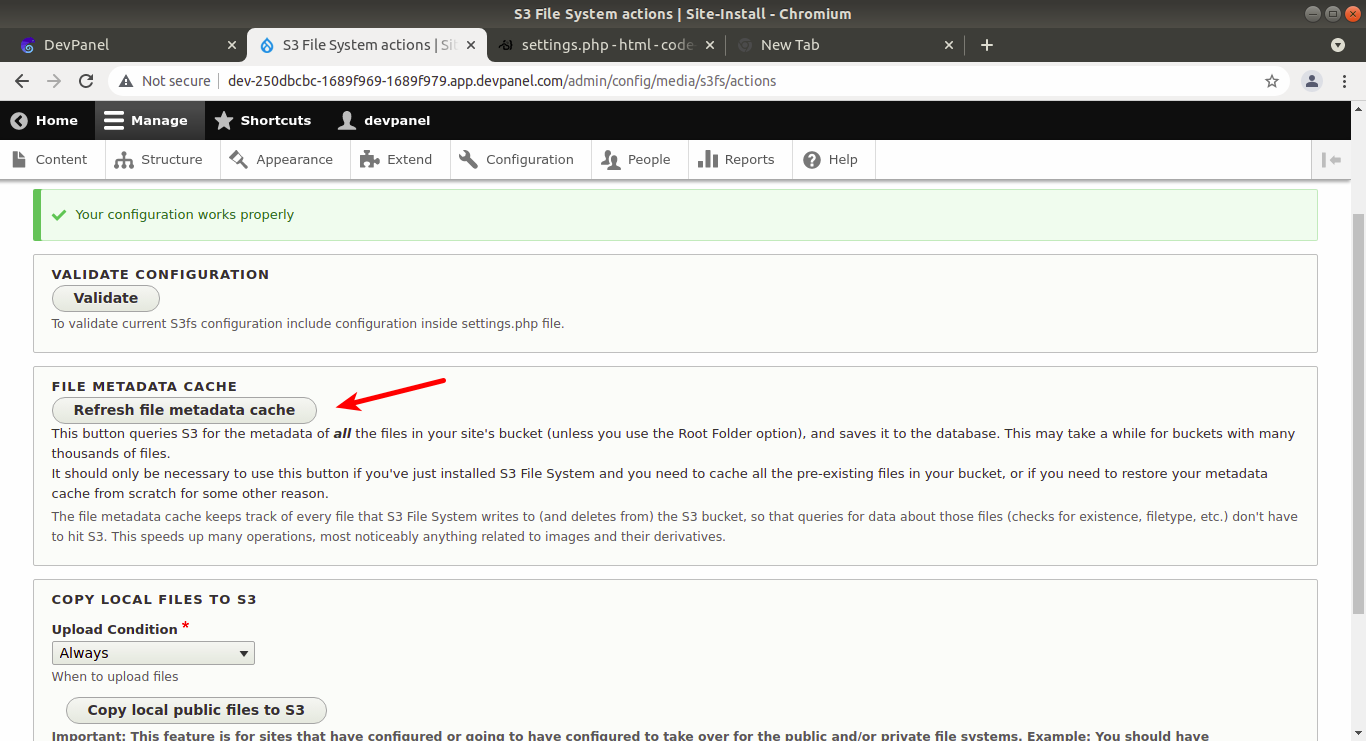This screenshot has width=1366, height=741.
Task: Open the devpanel user account menu
Action: click(385, 120)
